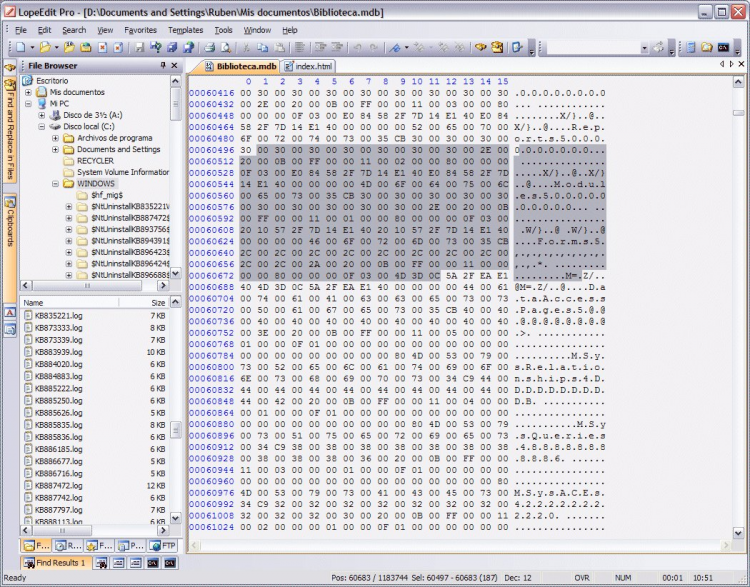Viewport: 750px width, 587px height.
Task: Click the New file toolbar icon
Action: pyautogui.click(x=19, y=47)
